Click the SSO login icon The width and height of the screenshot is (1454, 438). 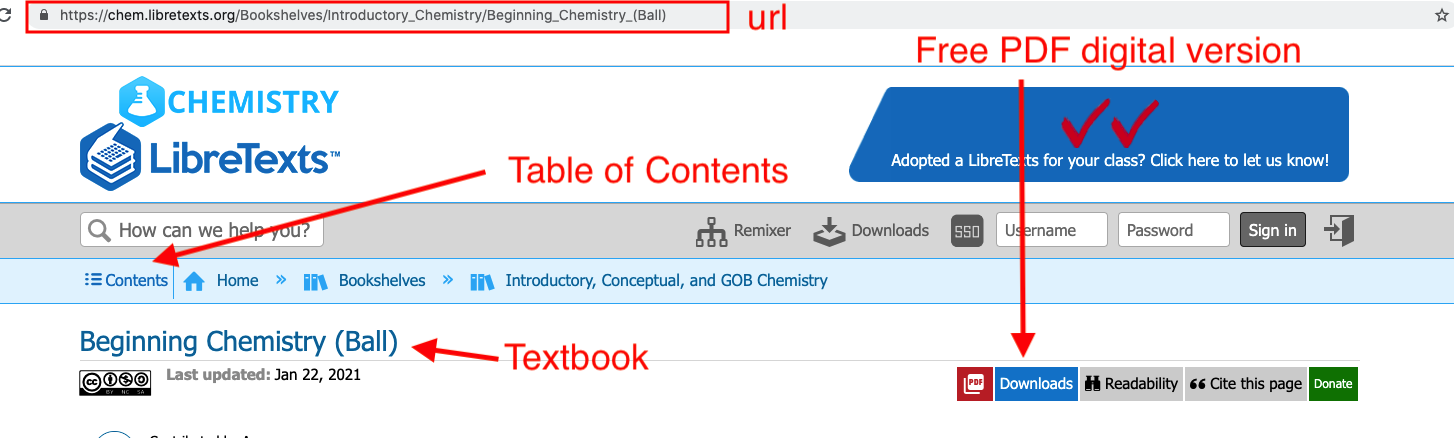click(x=967, y=230)
